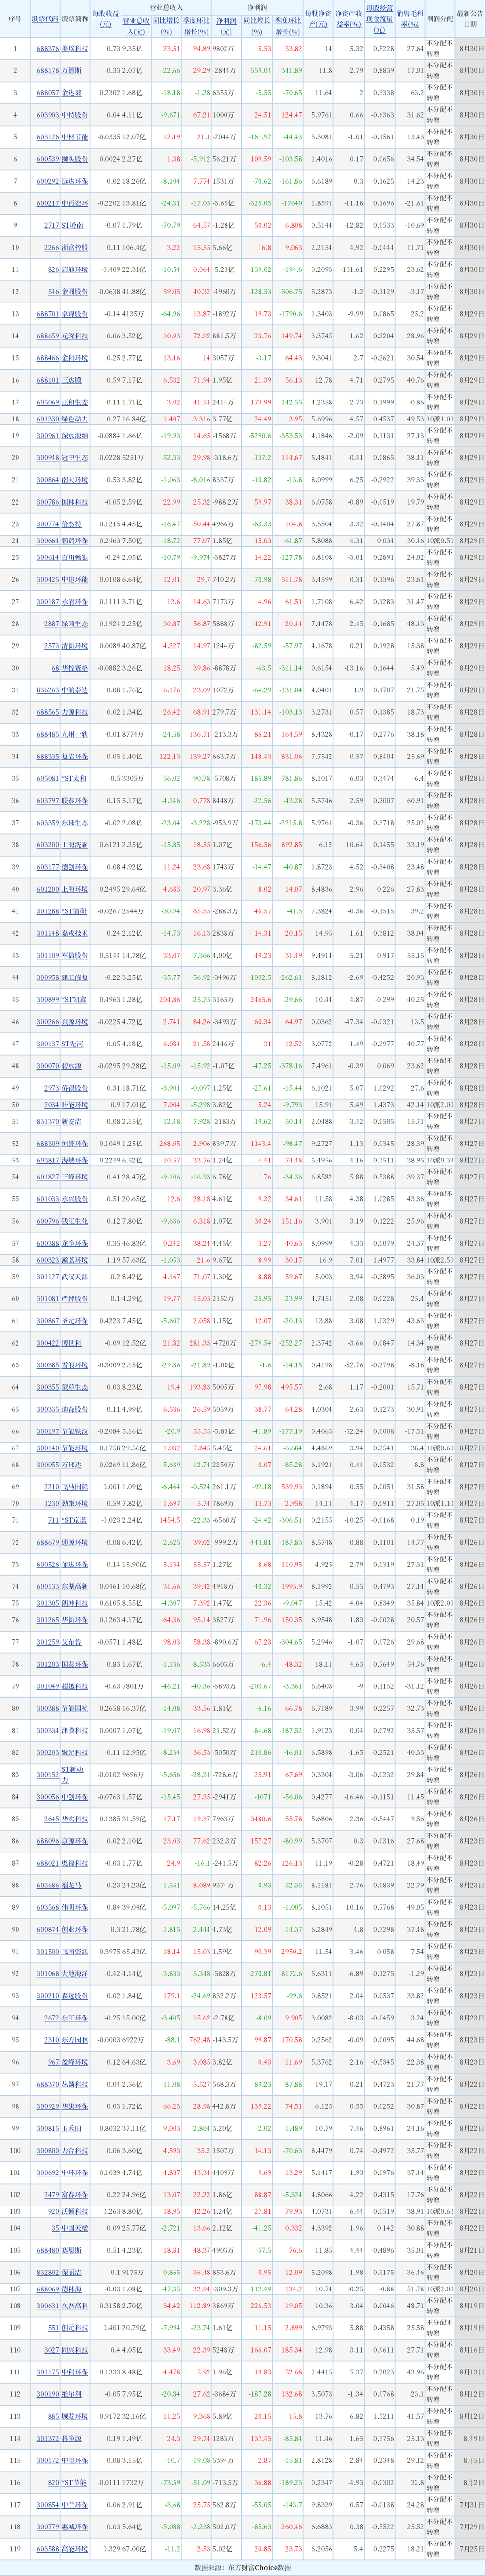Click the 万德斯 stock name link
Viewport: 486px width, 2576px height.
(x=76, y=71)
